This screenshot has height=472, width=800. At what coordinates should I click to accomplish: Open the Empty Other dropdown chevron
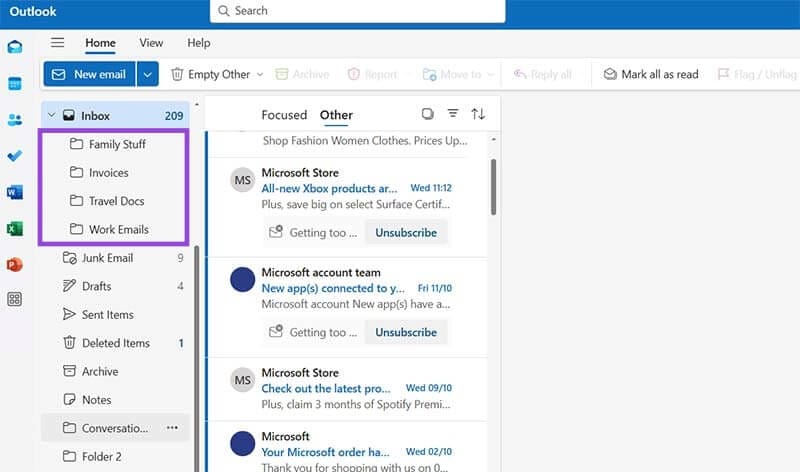(x=260, y=74)
